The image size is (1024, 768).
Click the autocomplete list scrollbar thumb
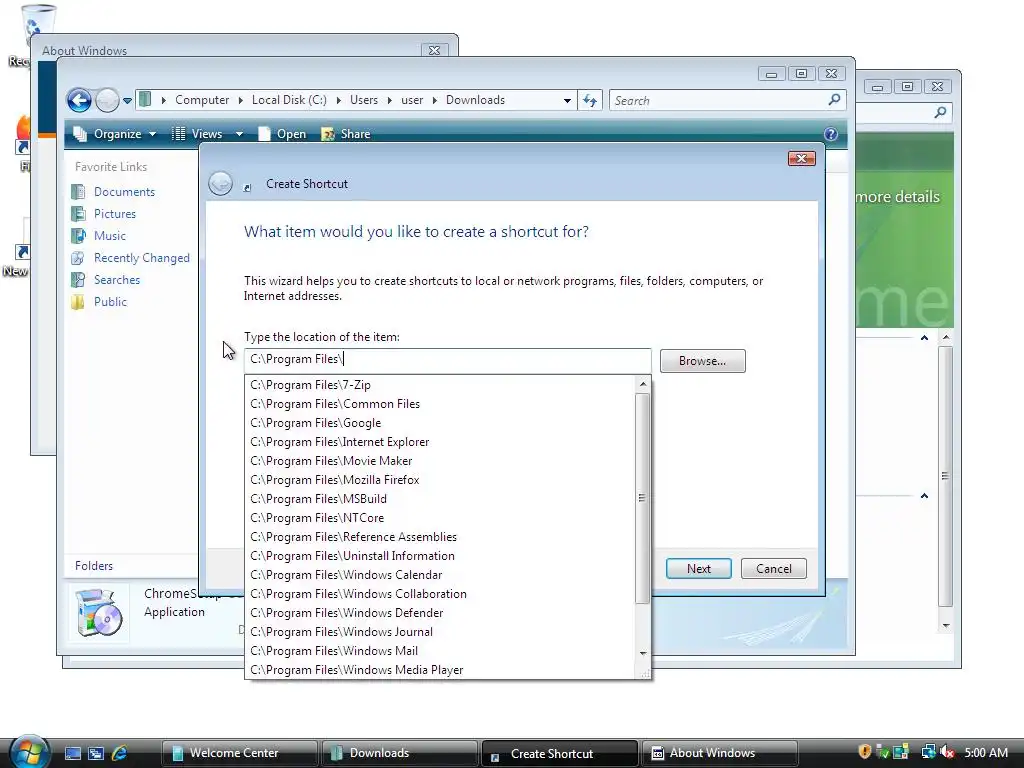tap(643, 498)
